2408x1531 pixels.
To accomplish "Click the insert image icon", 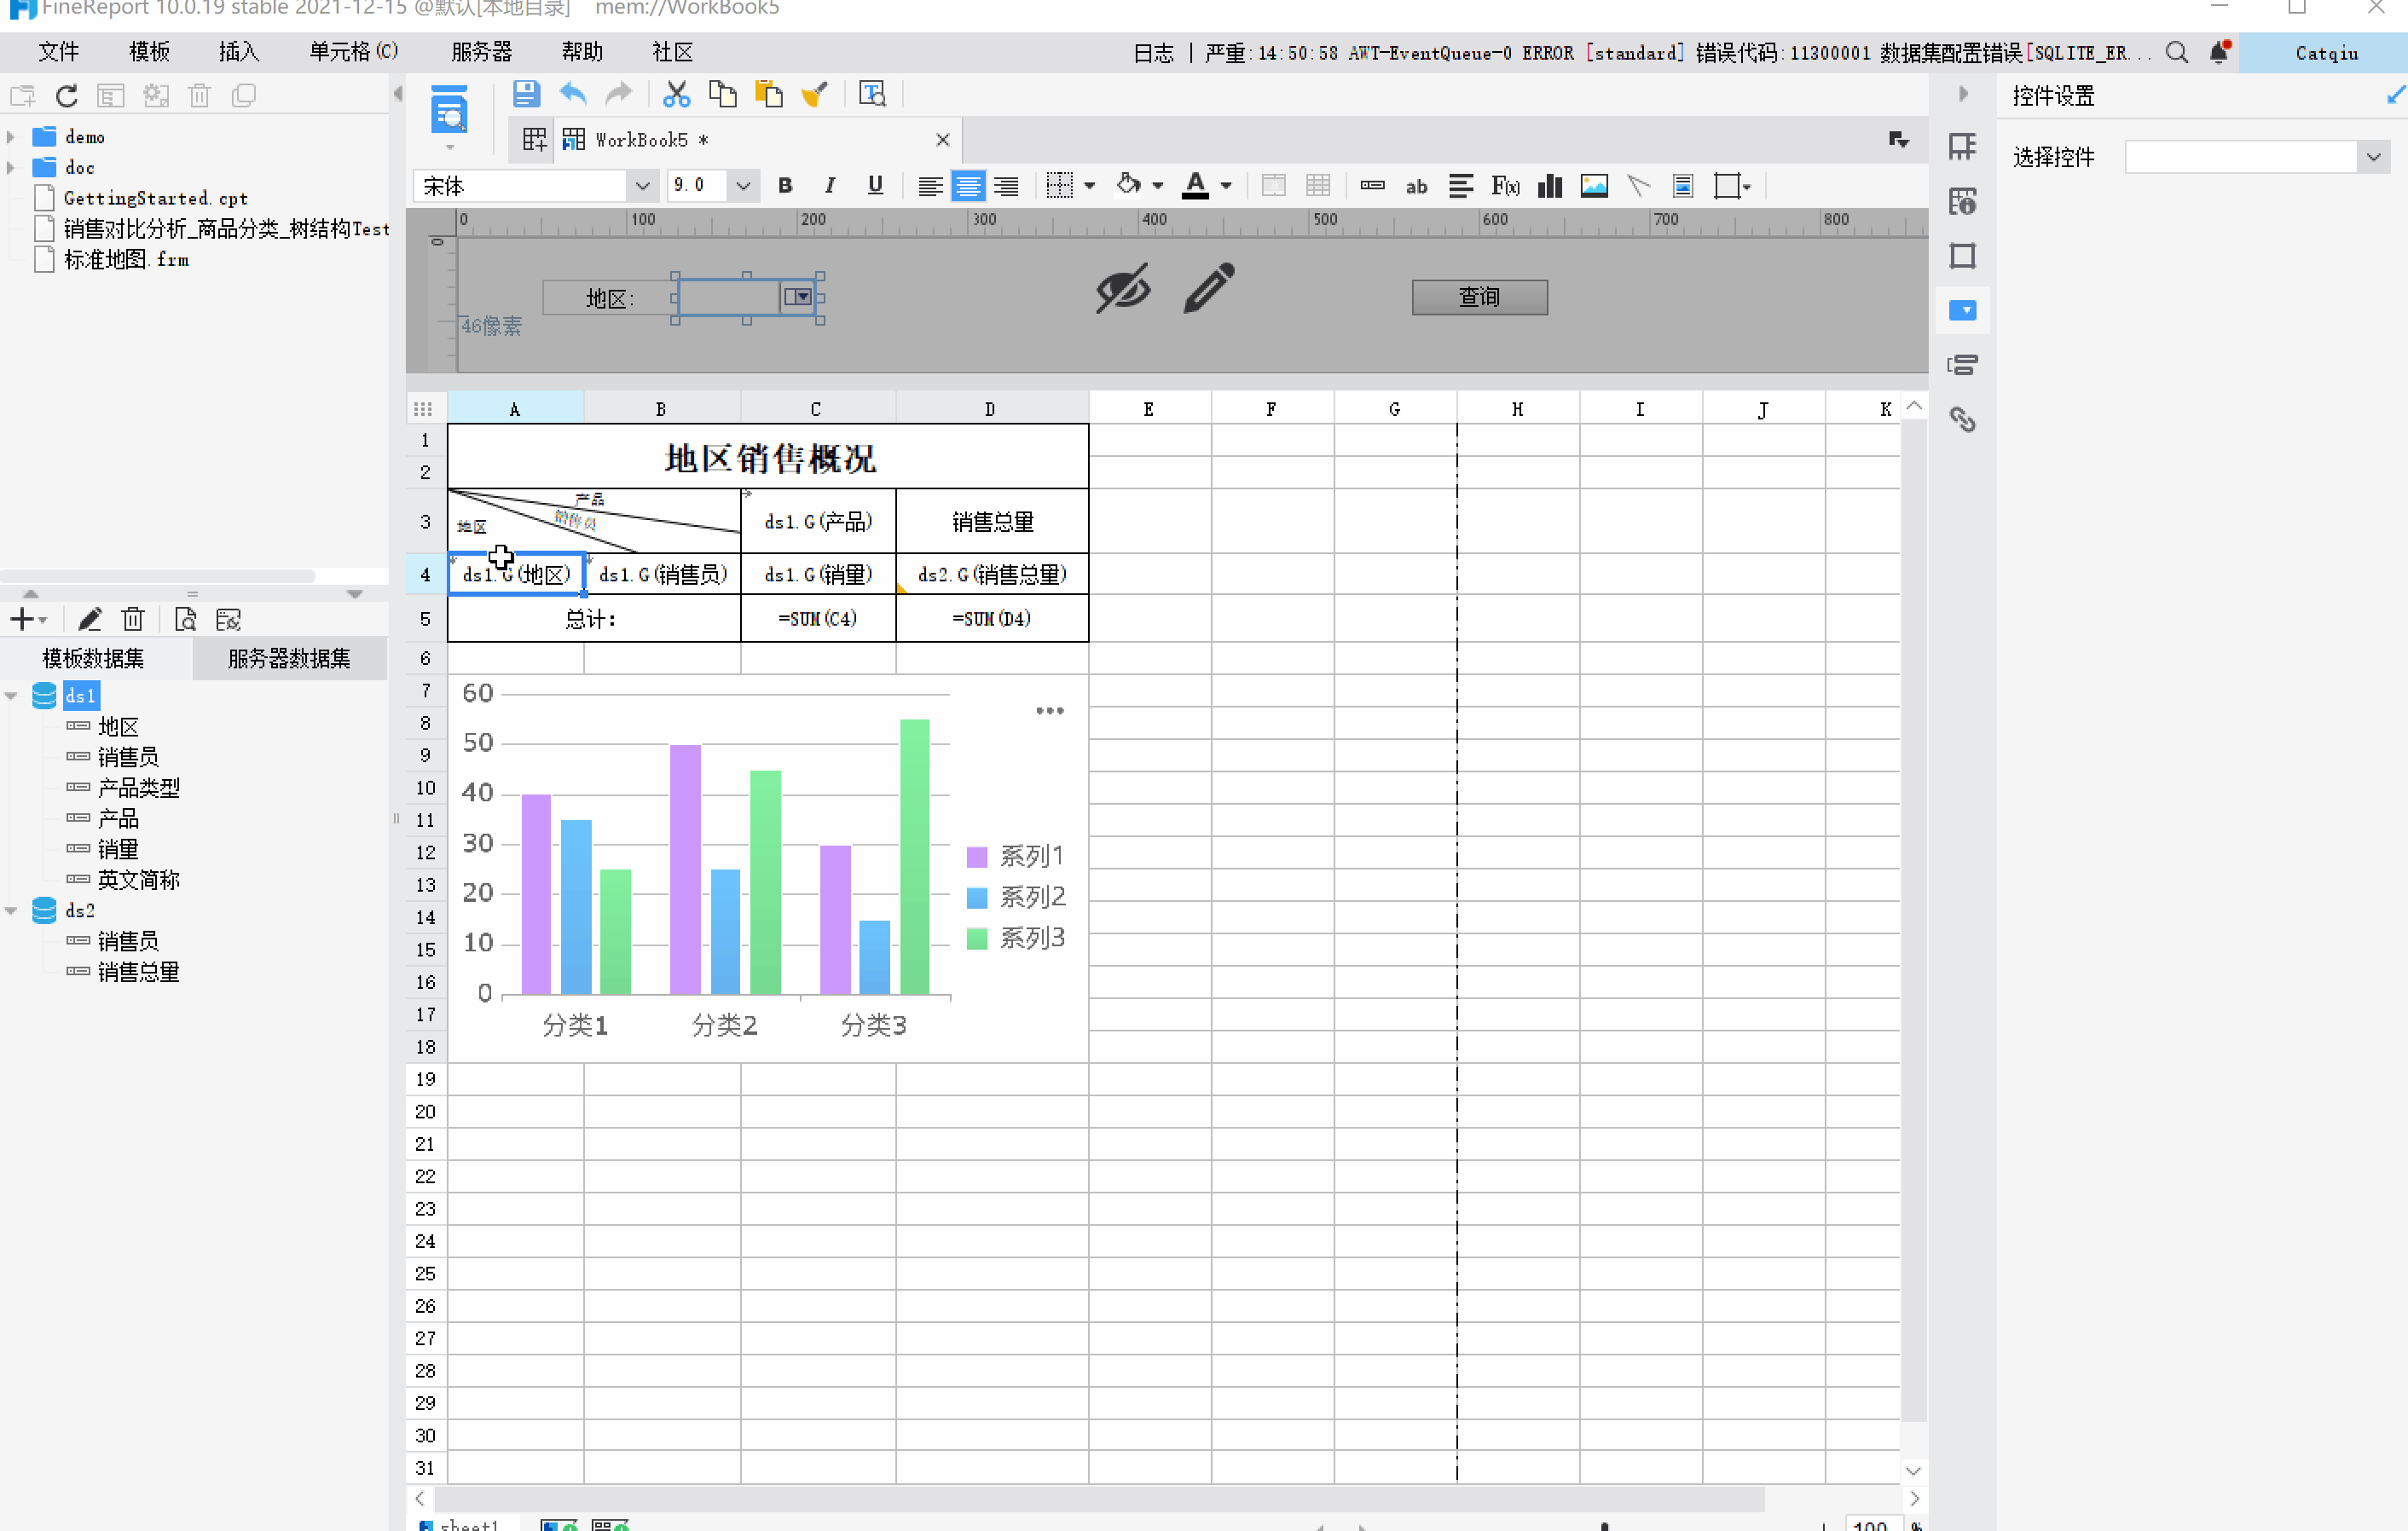I will pyautogui.click(x=1594, y=186).
